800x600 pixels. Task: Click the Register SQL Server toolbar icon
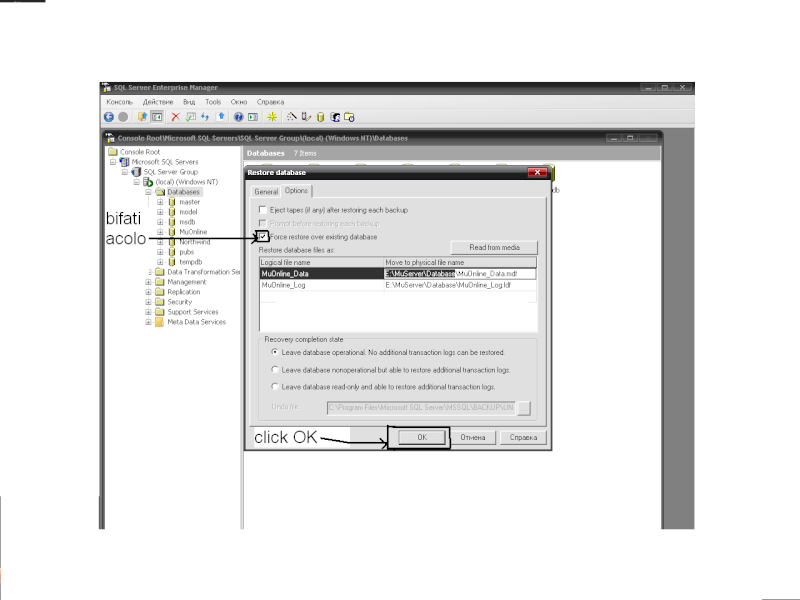coord(306,117)
